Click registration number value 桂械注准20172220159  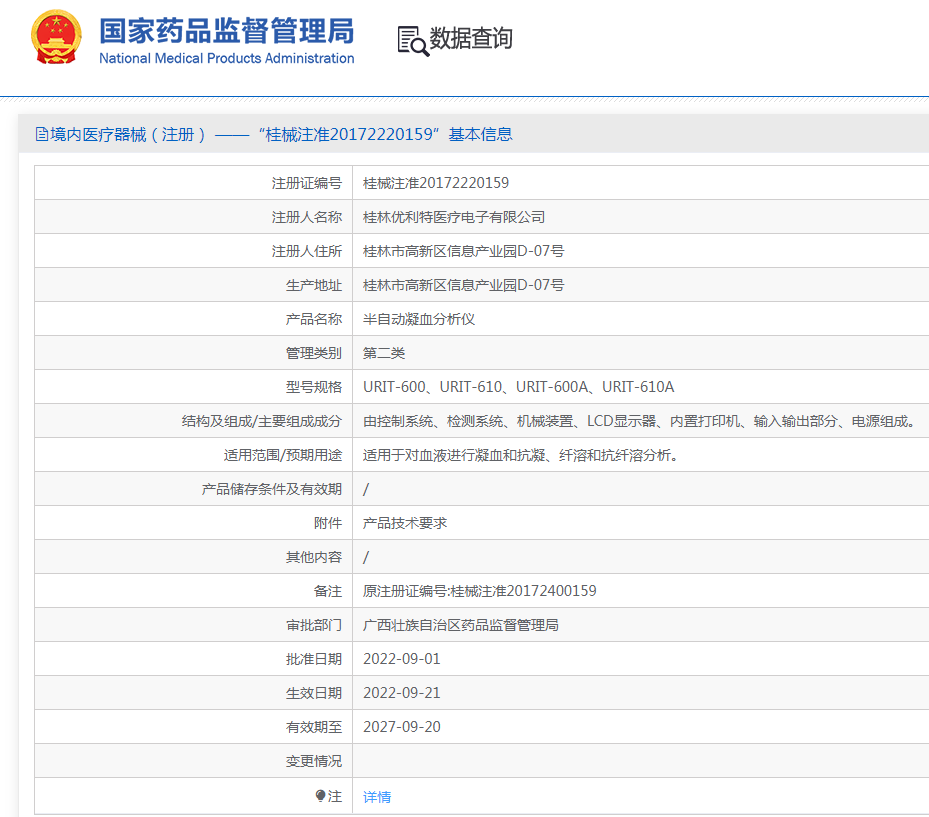click(435, 183)
